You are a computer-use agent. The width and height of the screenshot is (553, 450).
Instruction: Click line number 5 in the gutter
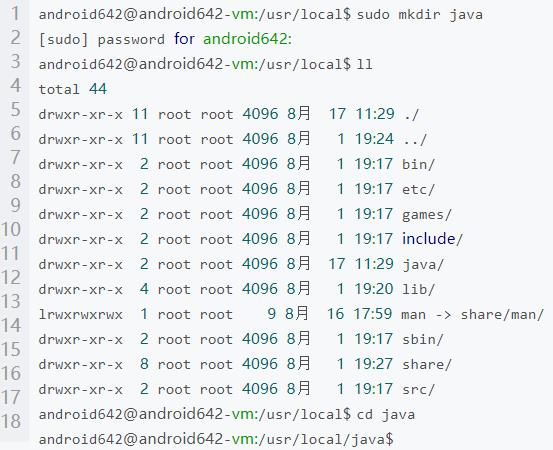[15, 110]
